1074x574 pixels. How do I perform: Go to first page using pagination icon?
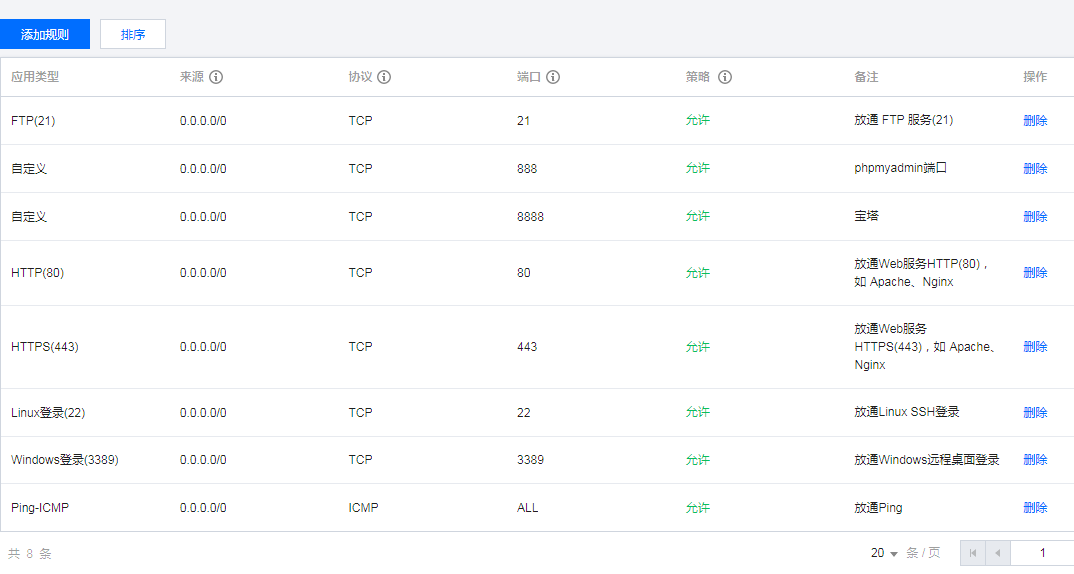973,553
